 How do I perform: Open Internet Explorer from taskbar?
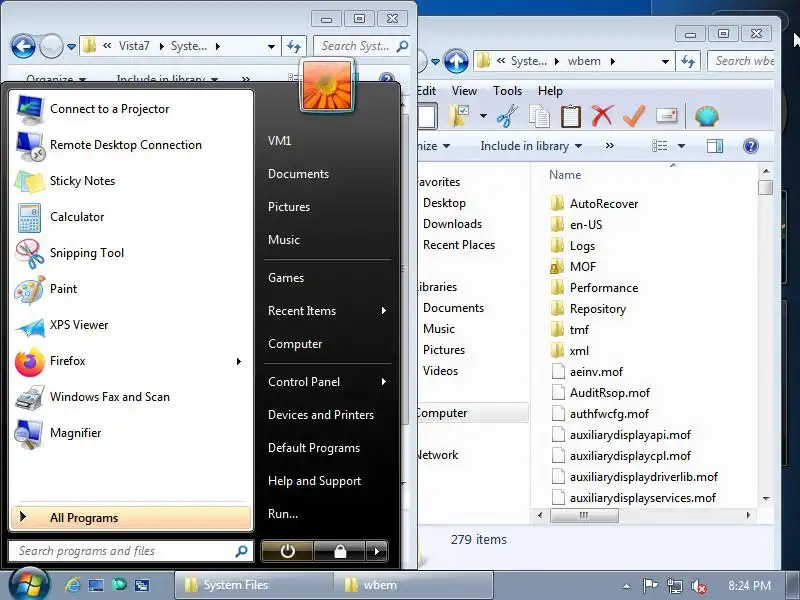(72, 585)
